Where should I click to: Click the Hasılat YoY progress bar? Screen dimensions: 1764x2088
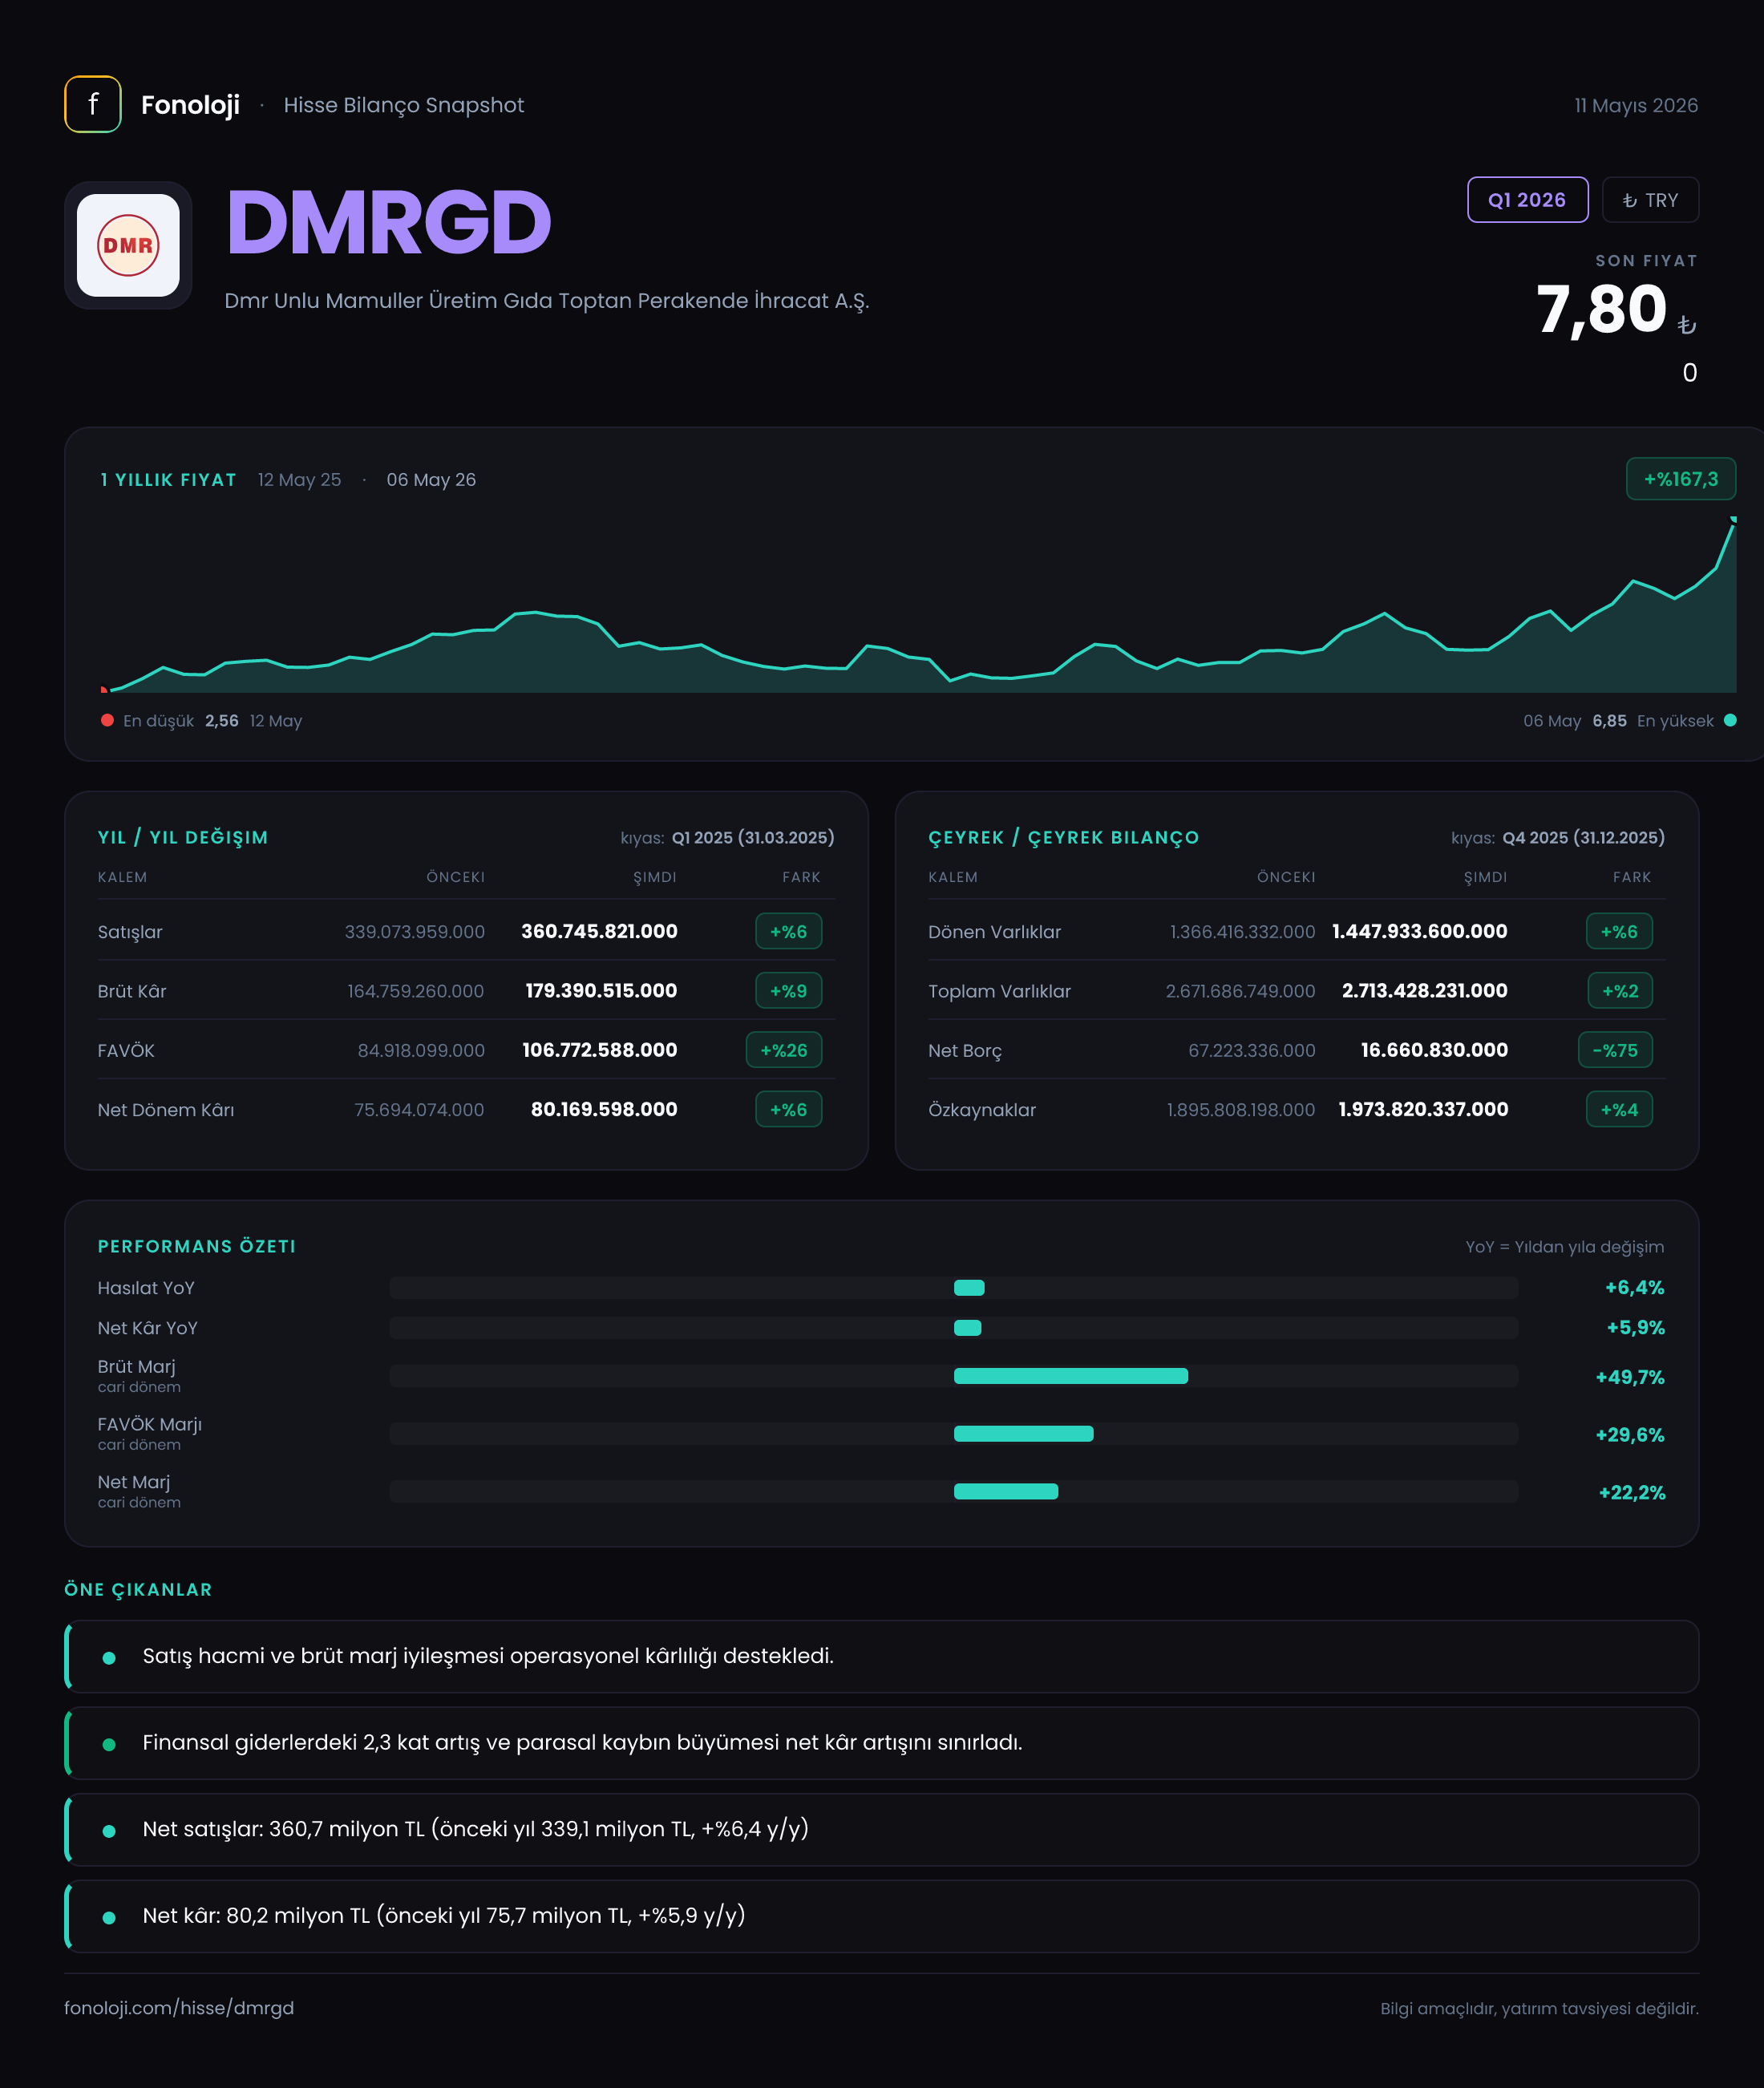click(954, 1288)
